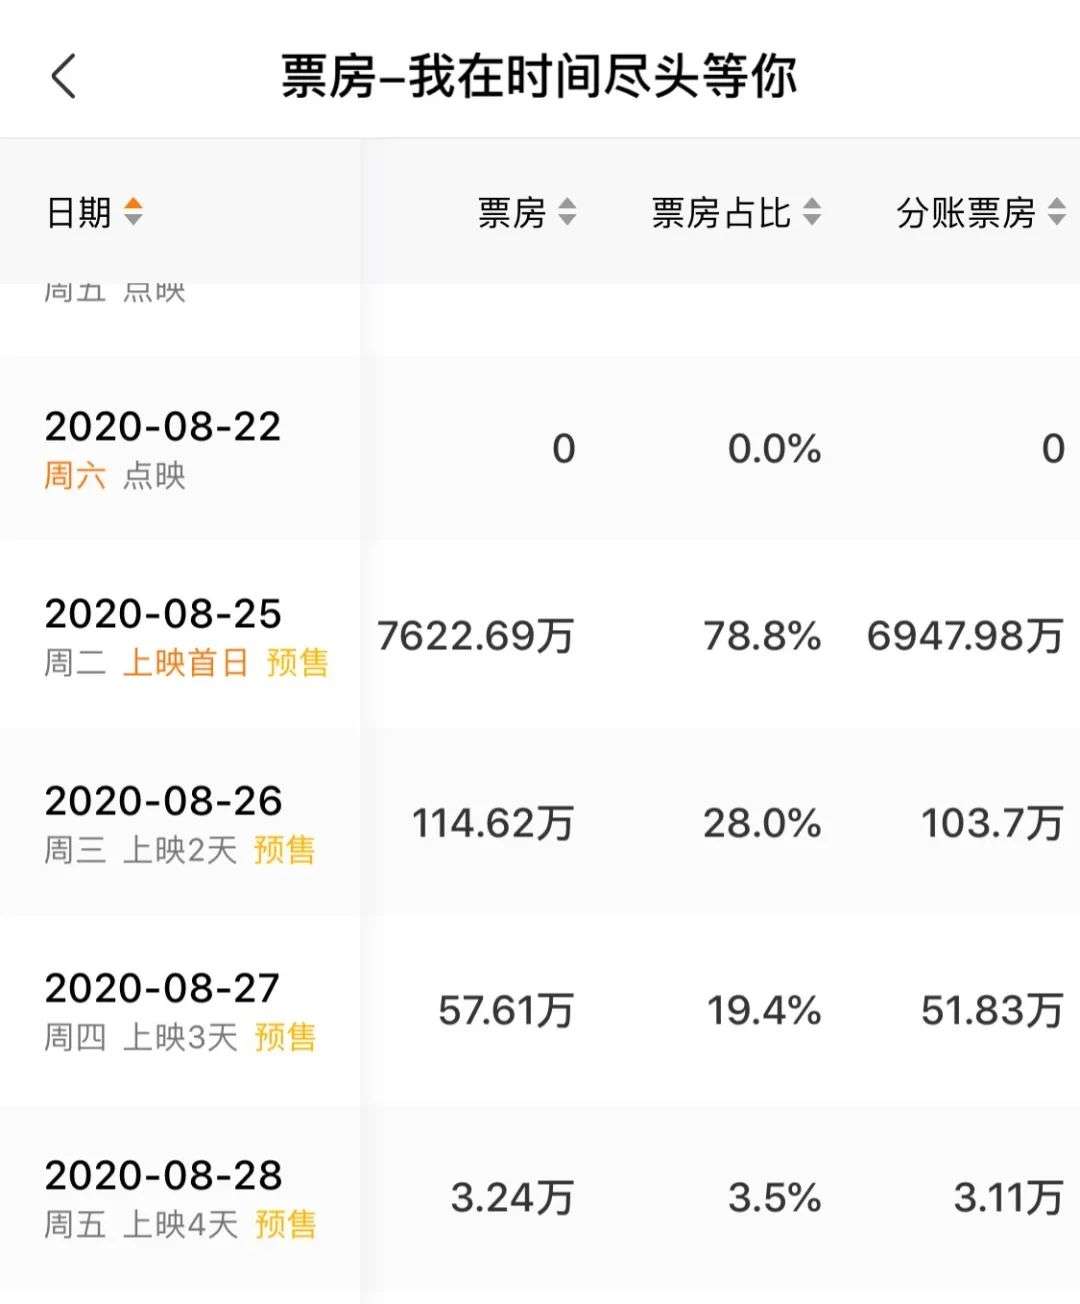Tap the page title 票房-我在时间尽头等你
Viewport: 1080px width, 1304px height.
pyautogui.click(x=539, y=76)
